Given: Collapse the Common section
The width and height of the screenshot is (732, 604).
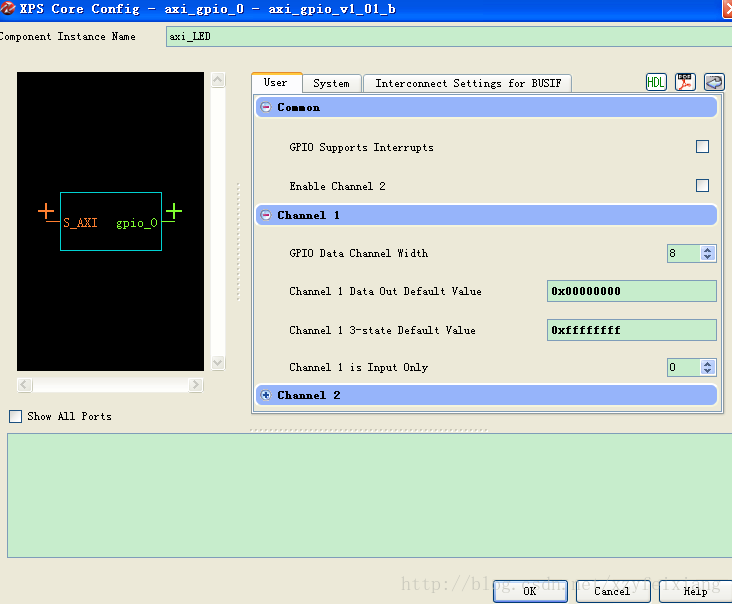Looking at the screenshot, I should (266, 107).
